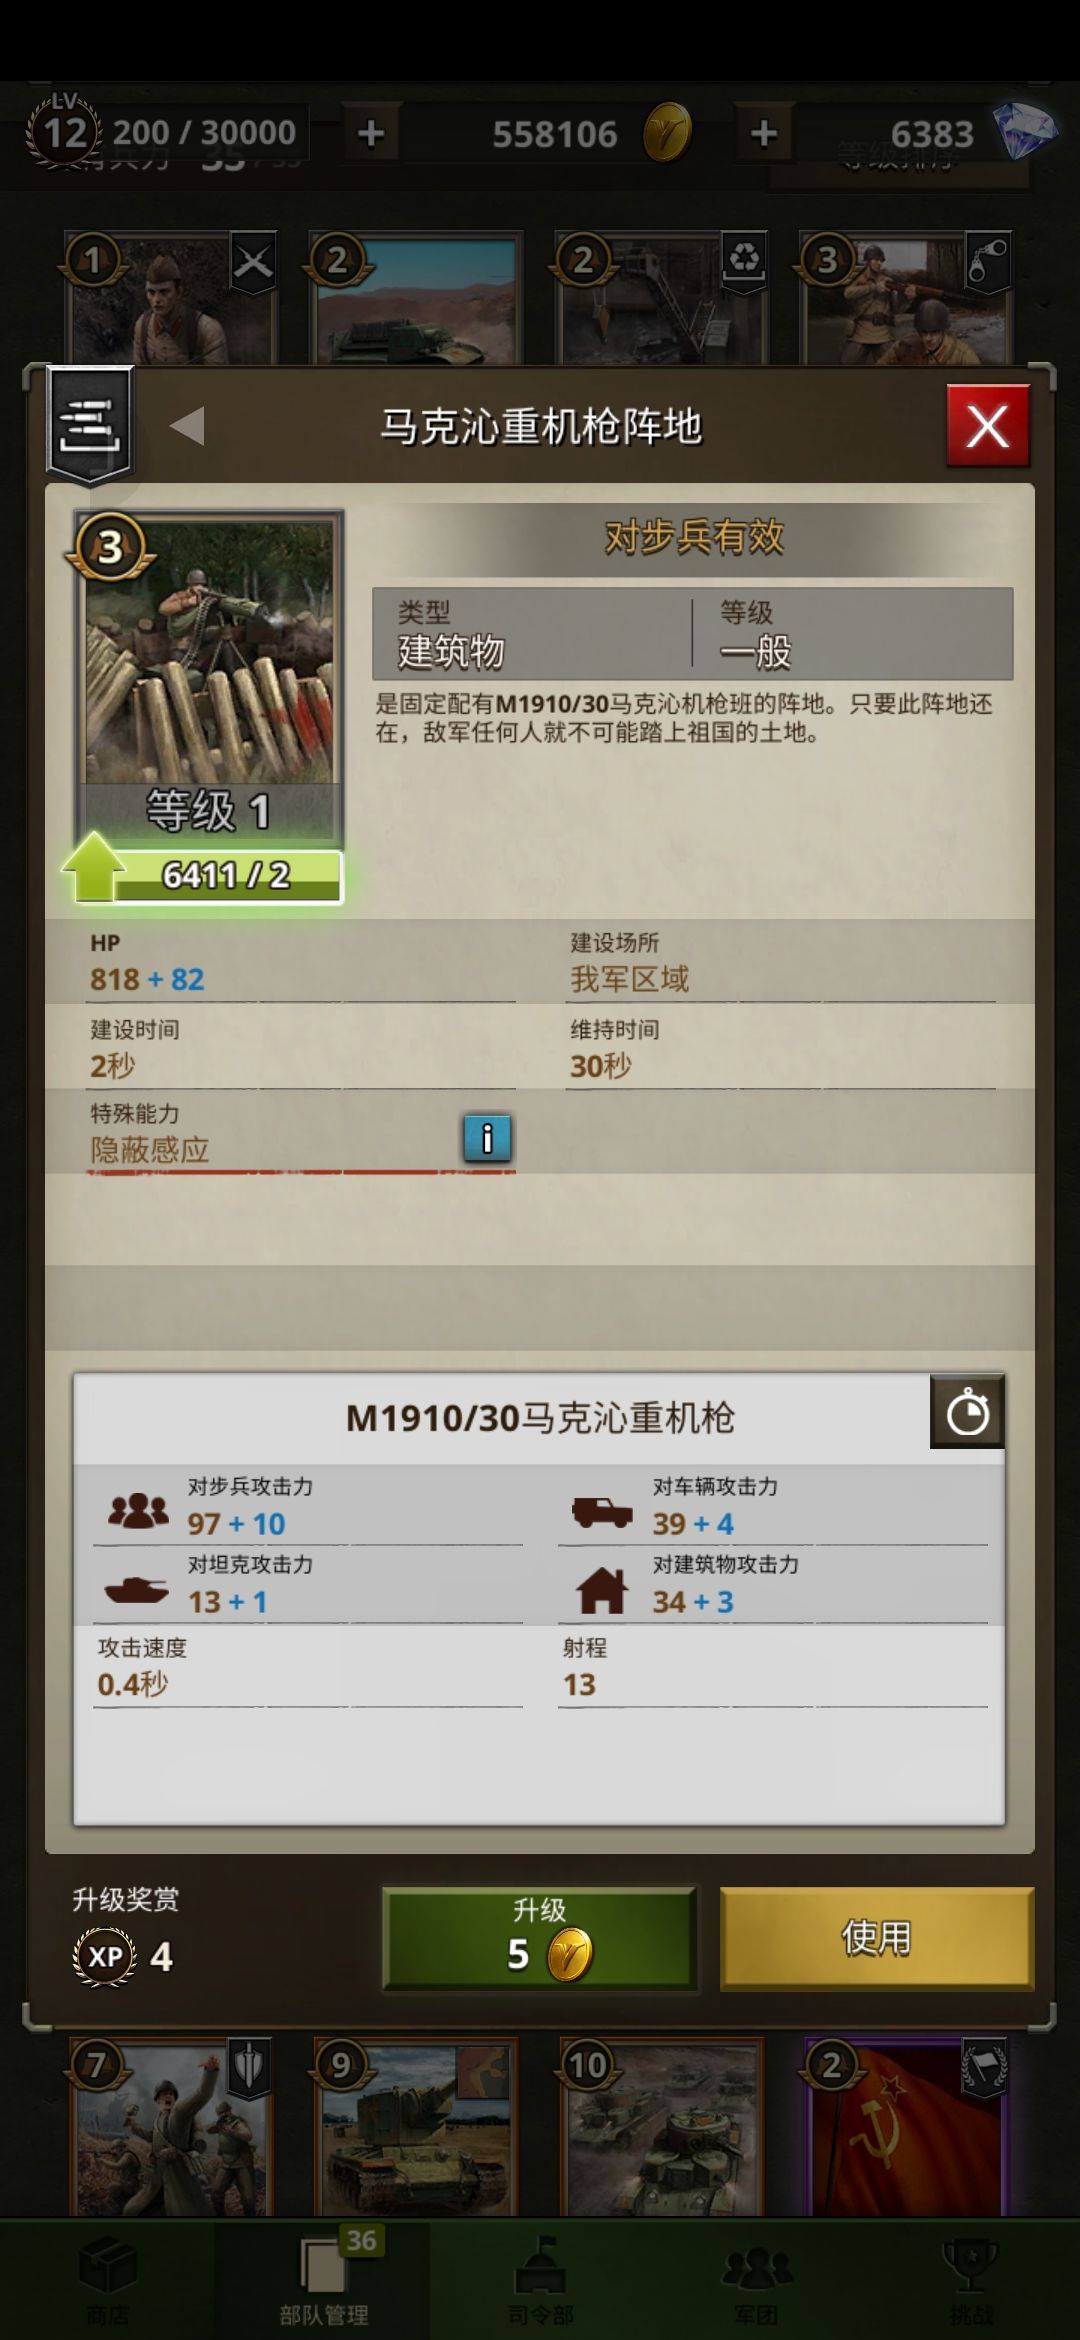This screenshot has width=1080, height=2340.
Task: Tap the 升级 button costing 5 gold
Action: pyautogui.click(x=539, y=1937)
